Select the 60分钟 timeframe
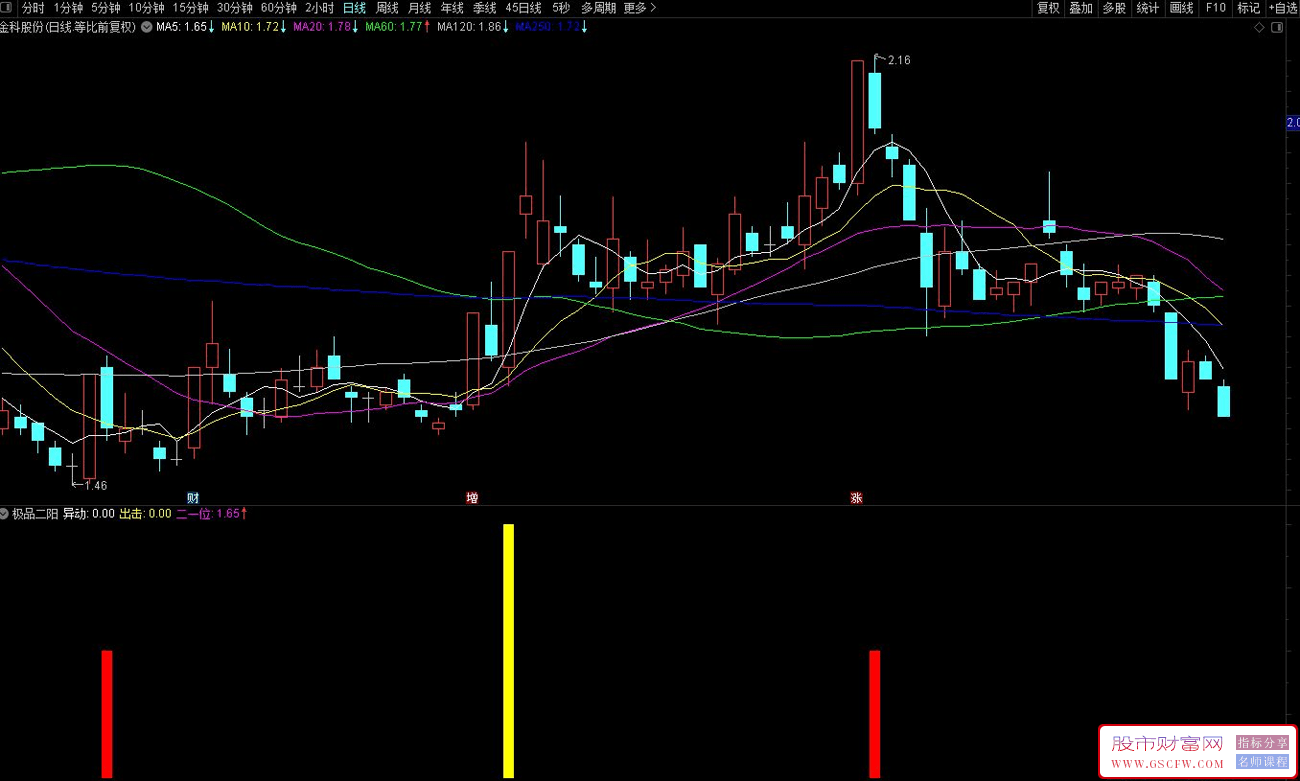The image size is (1300, 781). click(x=278, y=8)
